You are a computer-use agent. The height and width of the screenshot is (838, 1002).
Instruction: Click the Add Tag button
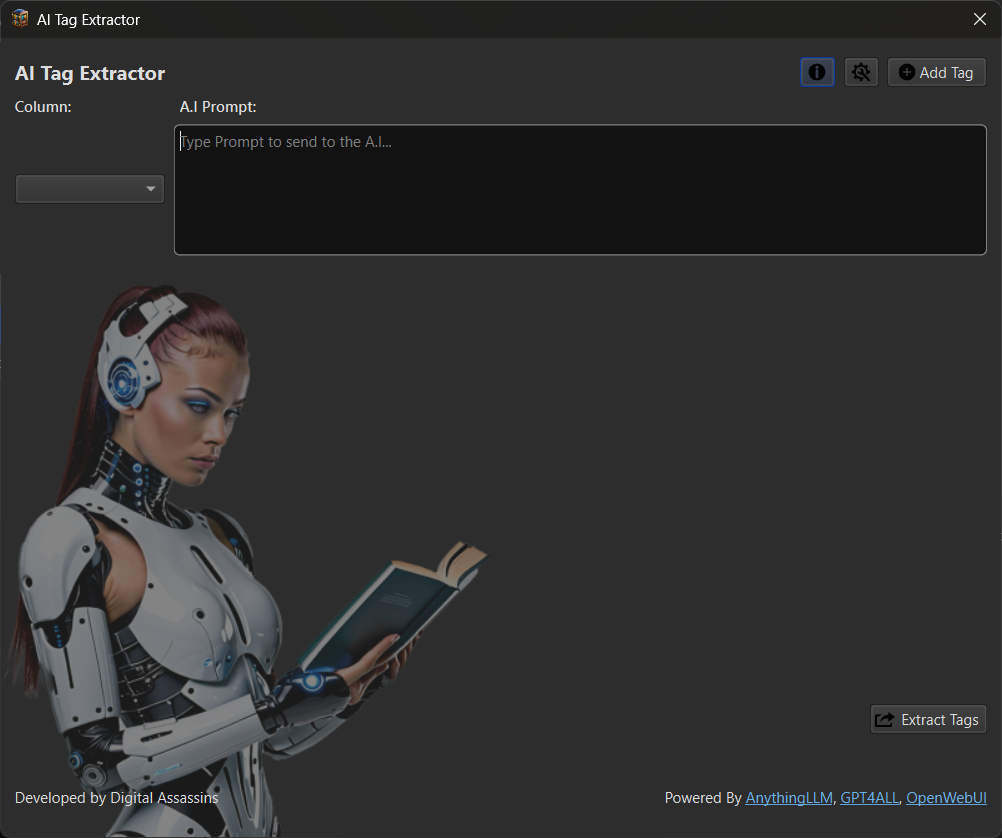pyautogui.click(x=936, y=72)
